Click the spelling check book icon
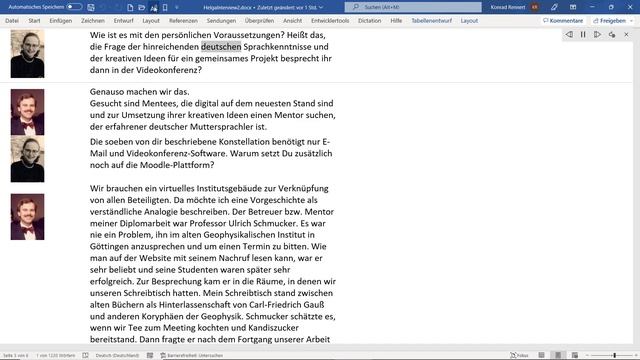 85,356
